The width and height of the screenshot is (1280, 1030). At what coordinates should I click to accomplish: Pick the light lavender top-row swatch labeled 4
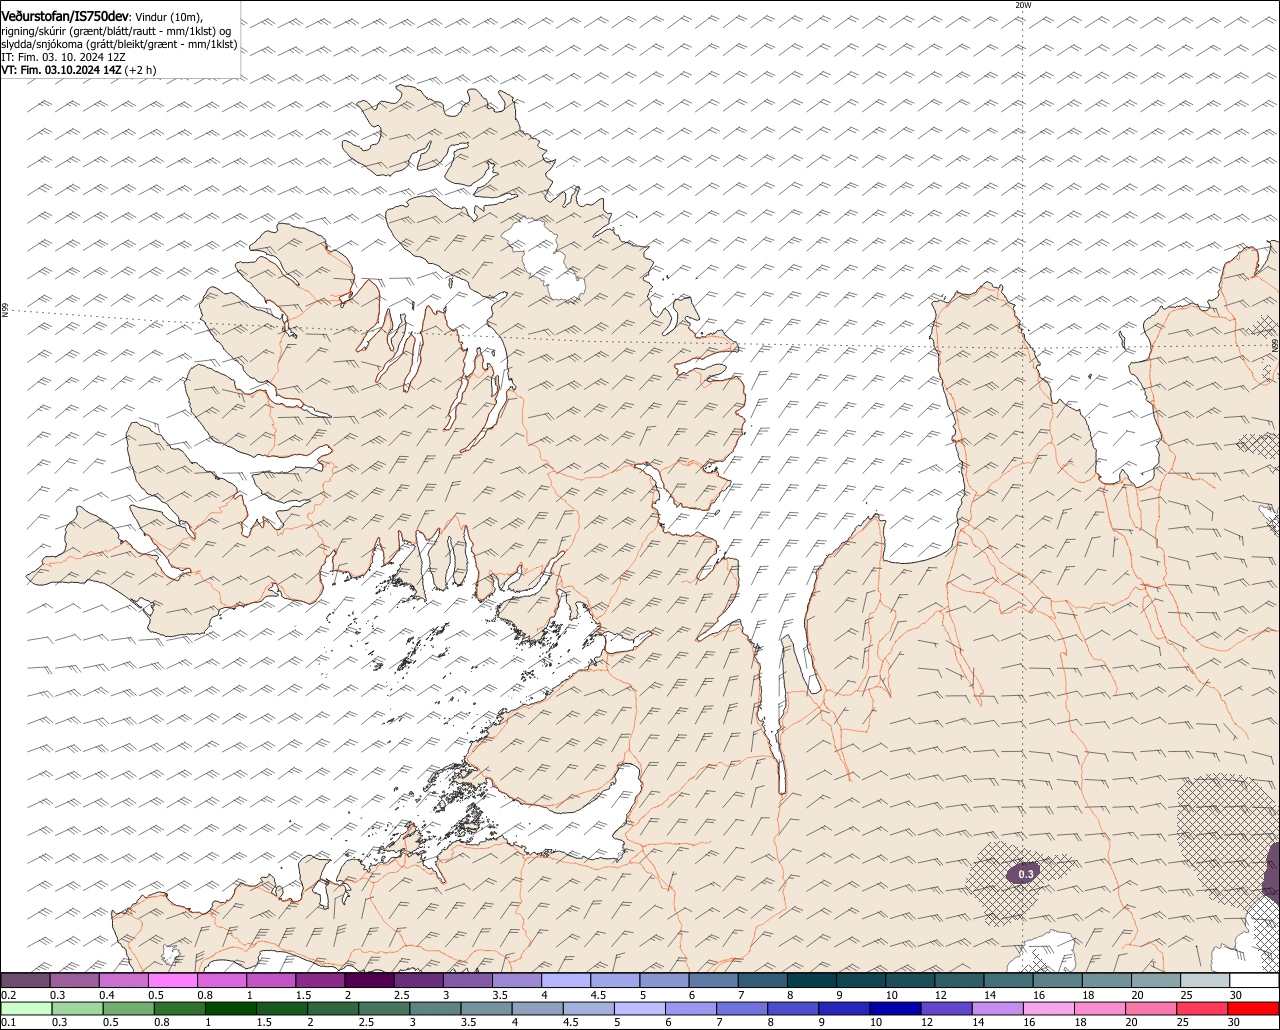(x=566, y=980)
